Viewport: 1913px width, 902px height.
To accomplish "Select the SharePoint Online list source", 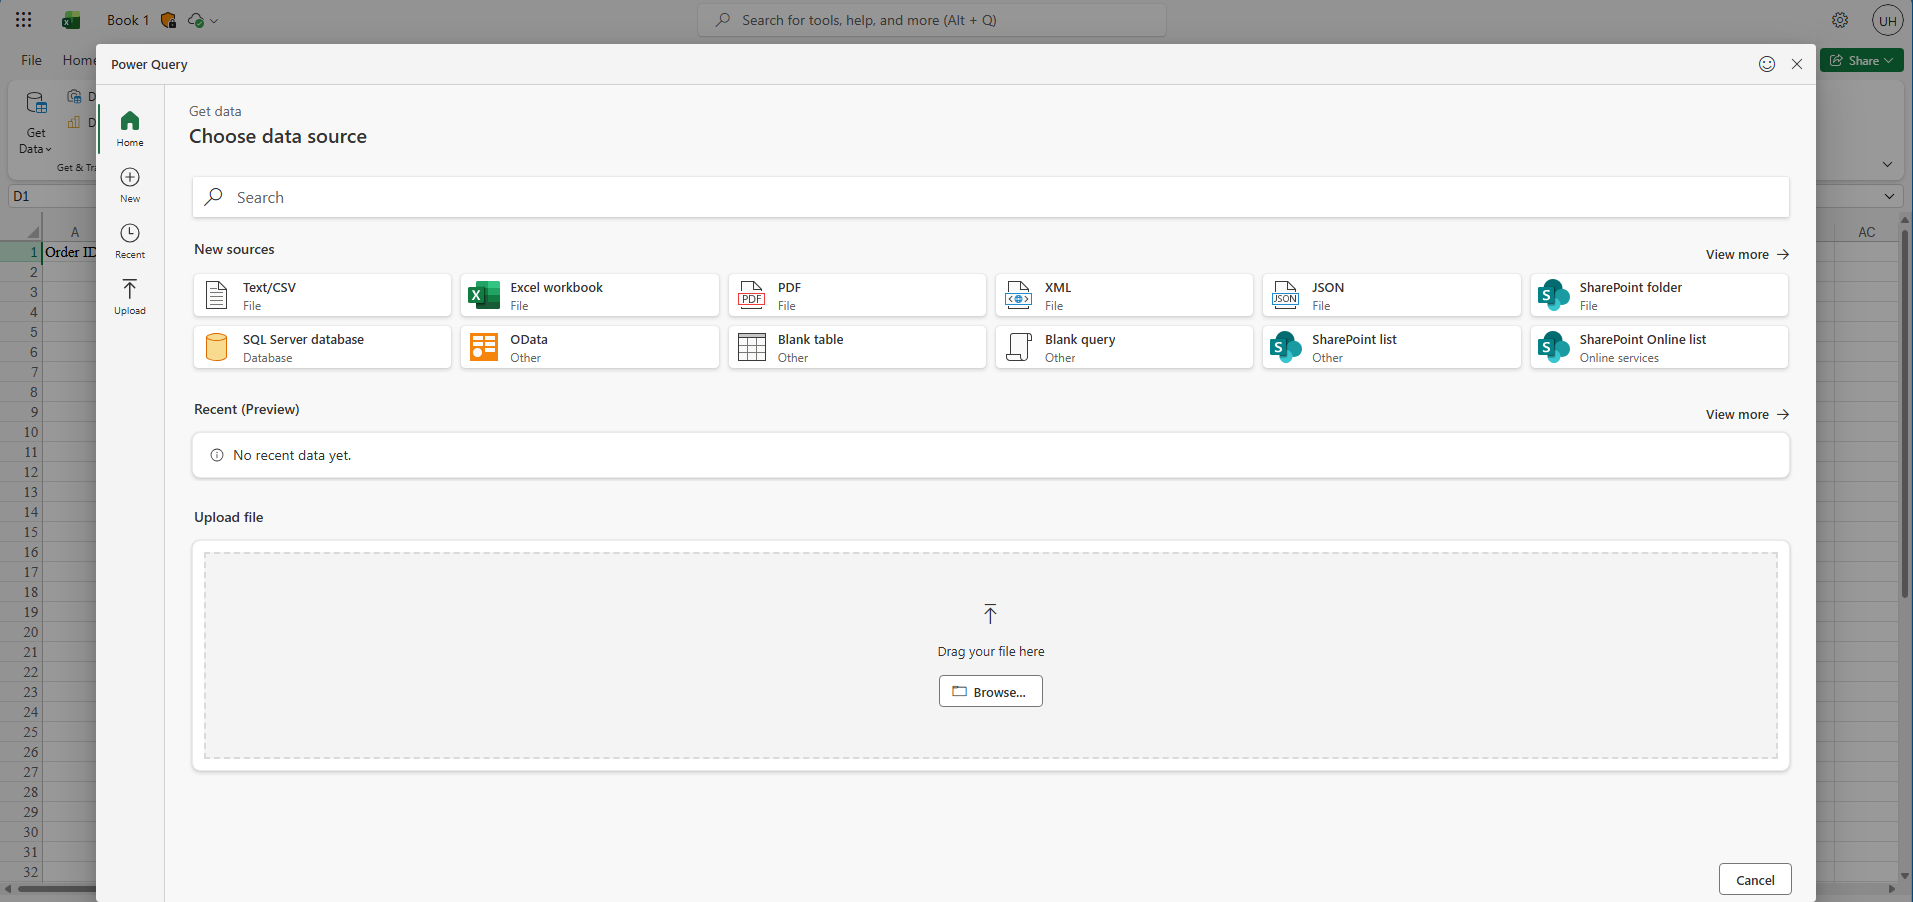I will point(1659,347).
